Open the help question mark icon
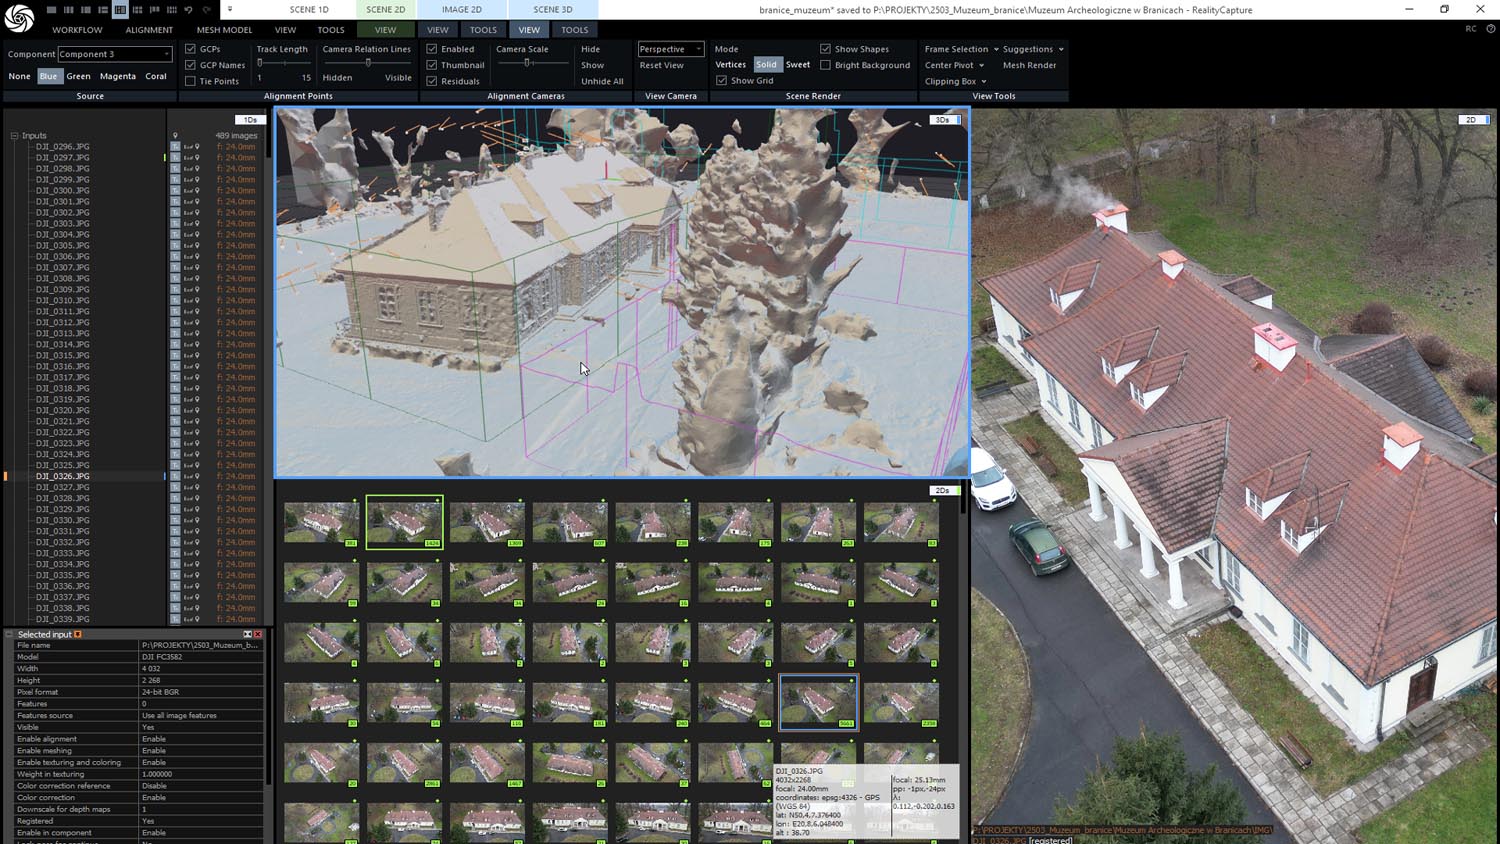The image size is (1500, 844). click(1491, 29)
